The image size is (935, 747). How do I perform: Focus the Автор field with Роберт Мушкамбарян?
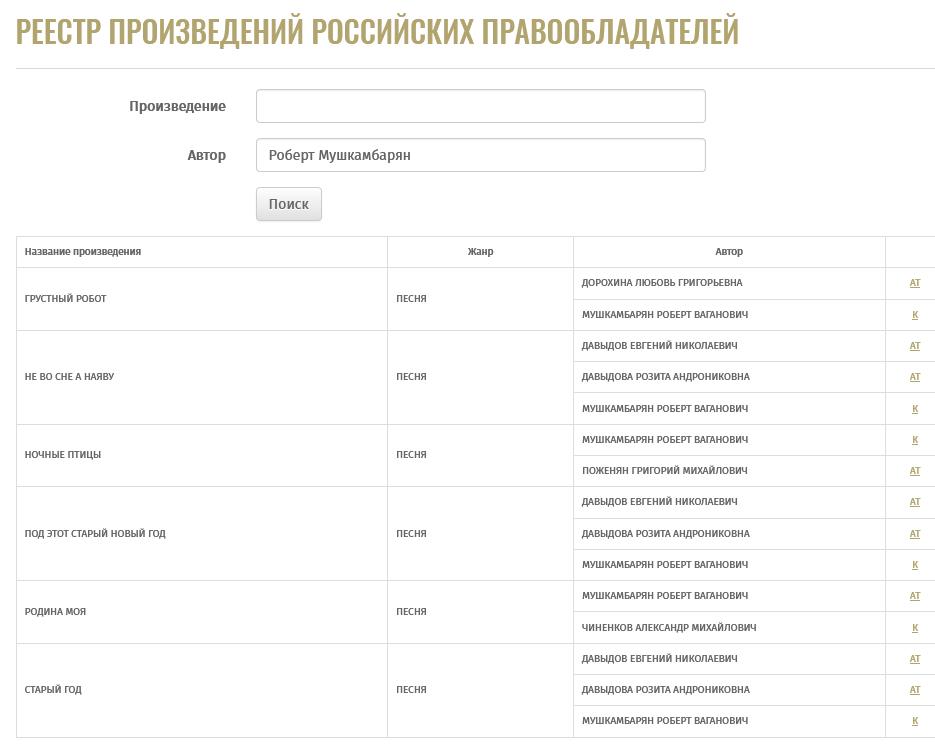481,155
